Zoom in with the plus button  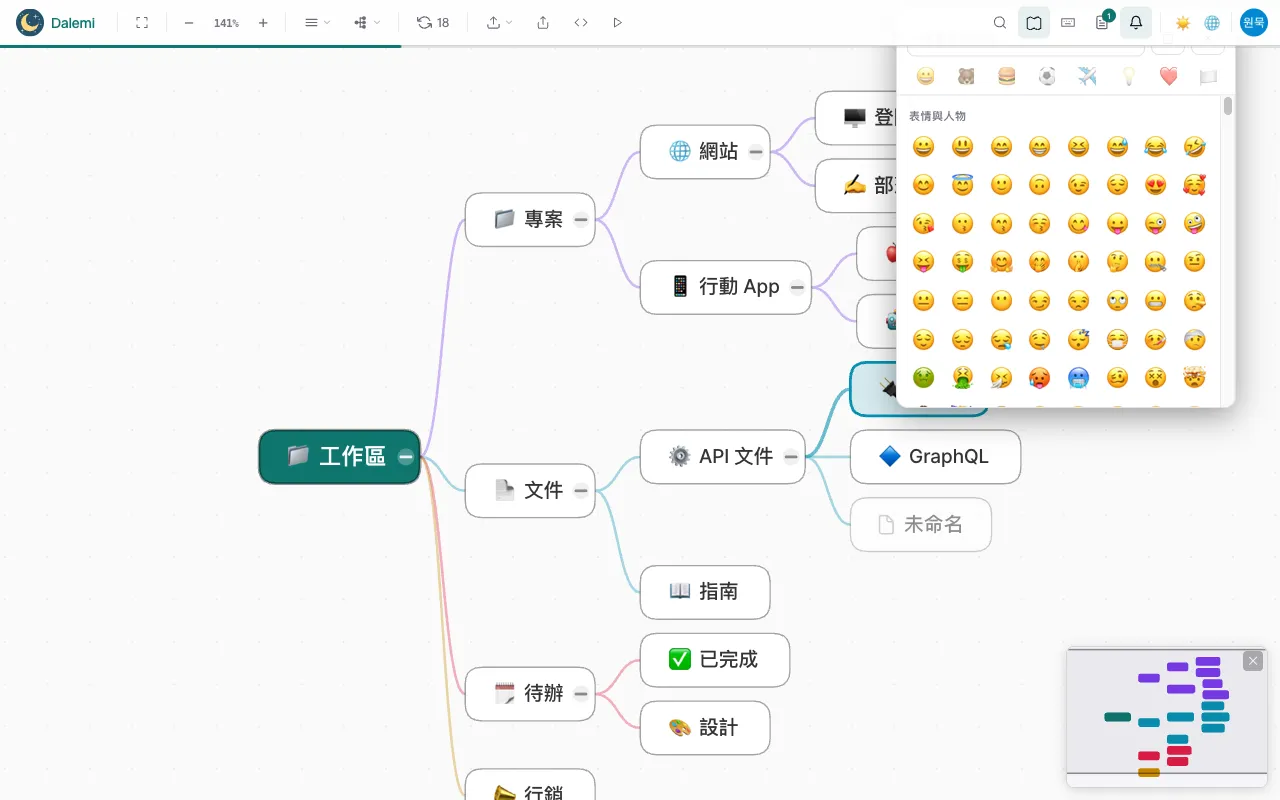click(263, 22)
